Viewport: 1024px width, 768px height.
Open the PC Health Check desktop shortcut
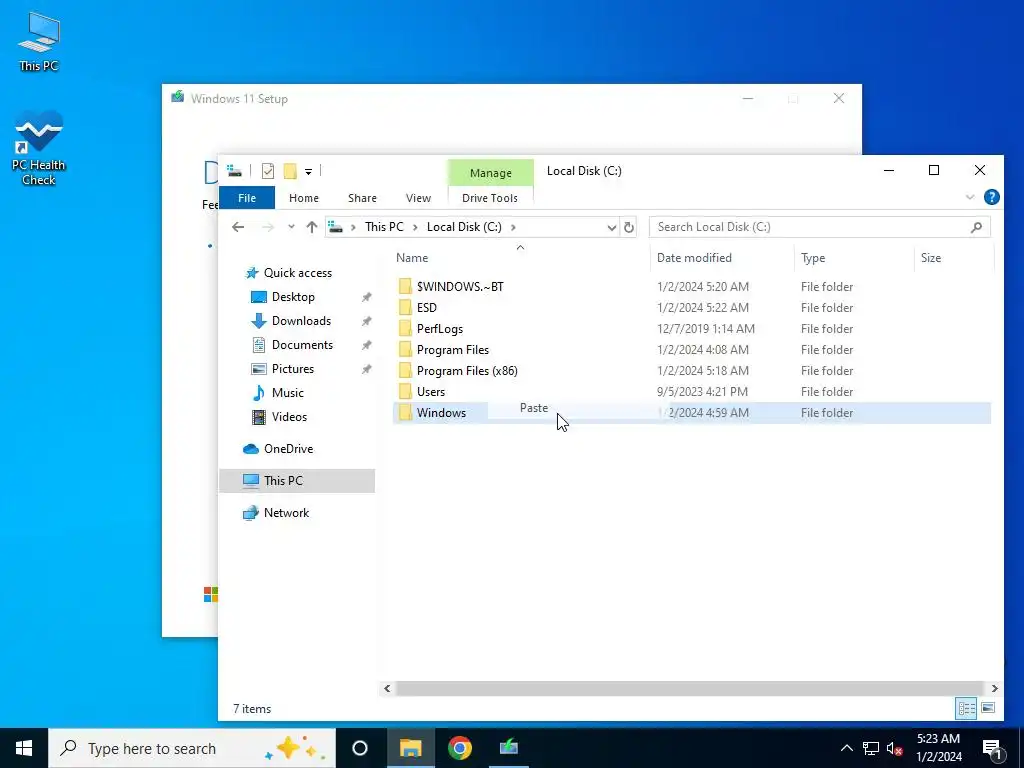(x=39, y=149)
